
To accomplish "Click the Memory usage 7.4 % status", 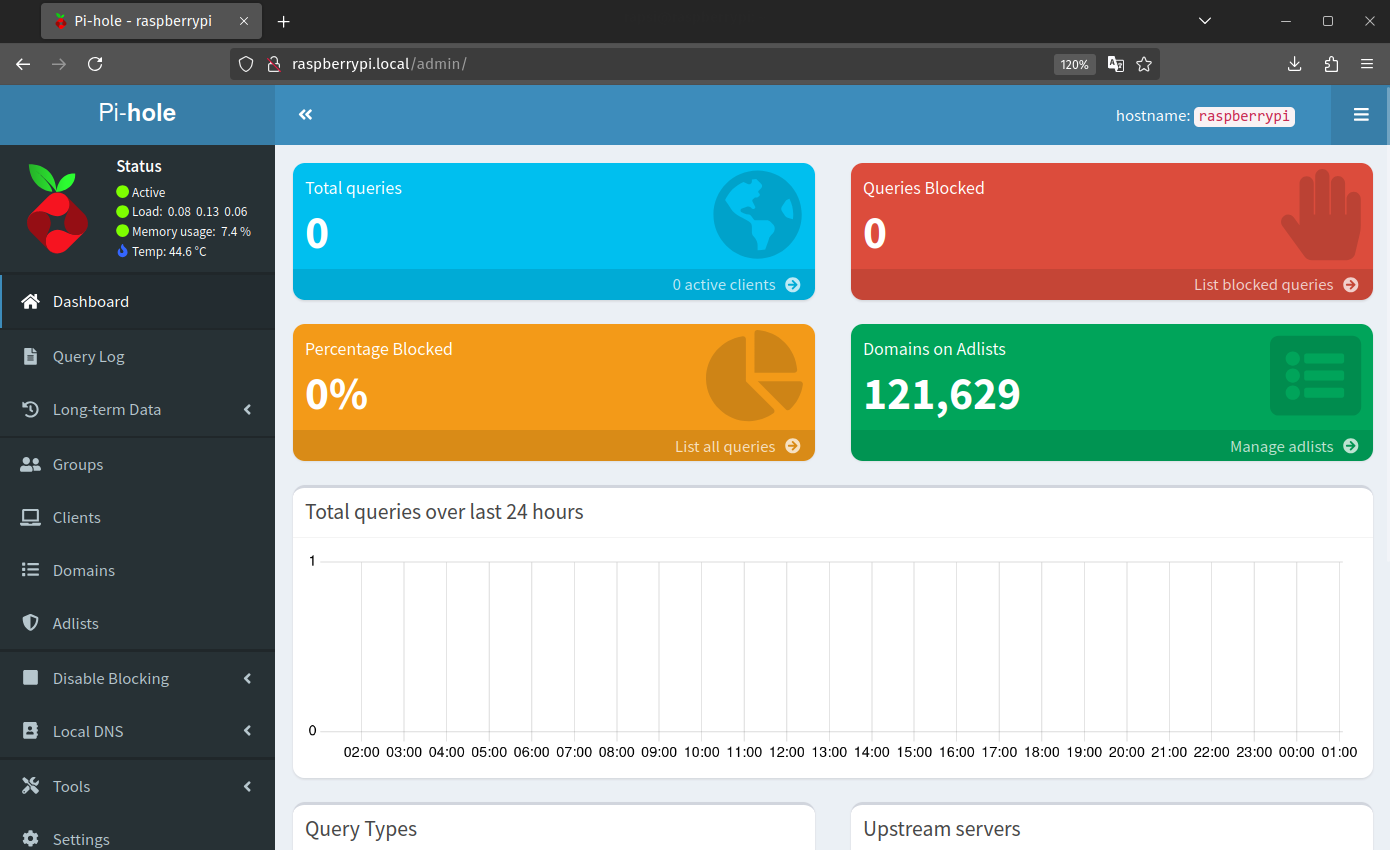I will (x=191, y=231).
